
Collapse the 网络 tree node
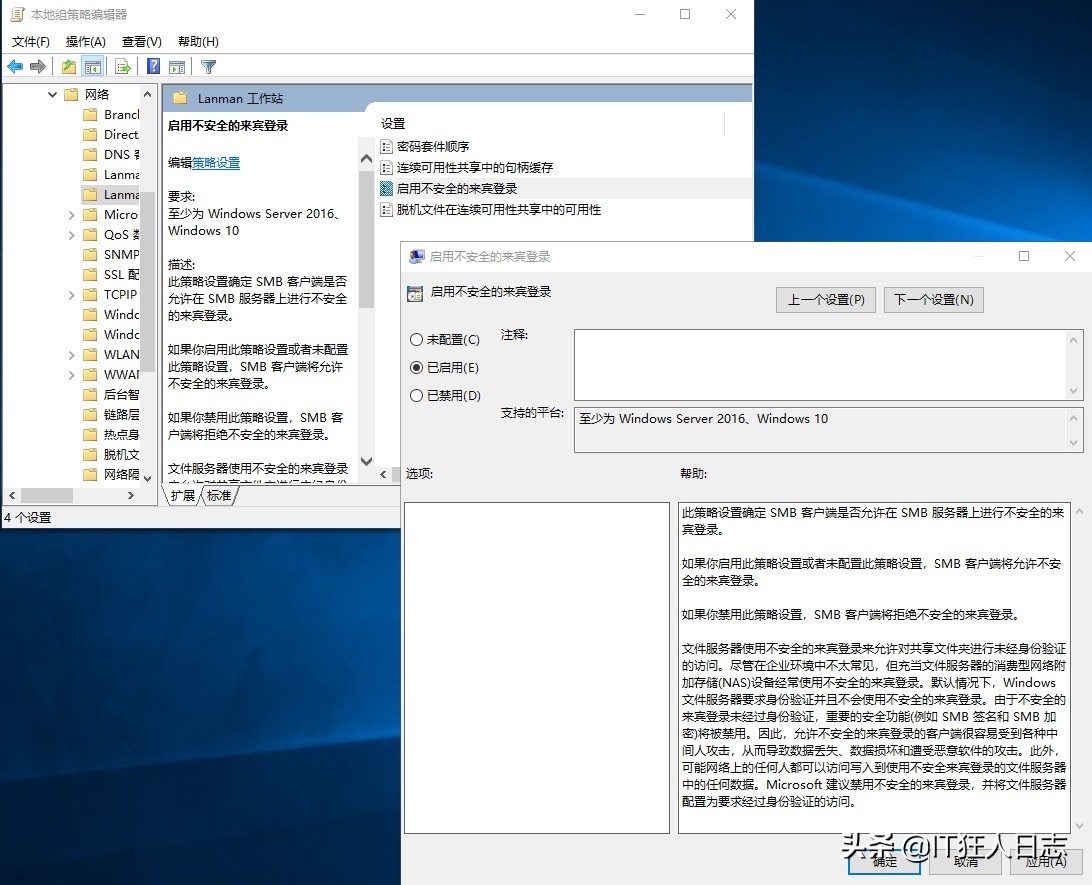[52, 95]
